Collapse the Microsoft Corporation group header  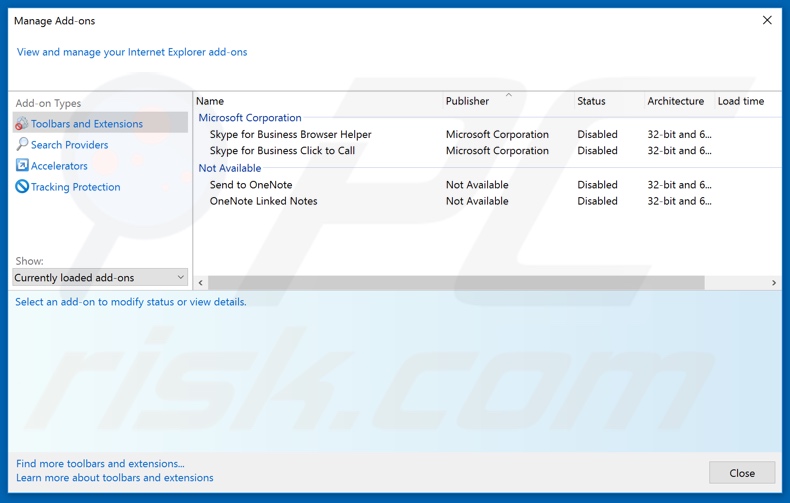coord(250,118)
